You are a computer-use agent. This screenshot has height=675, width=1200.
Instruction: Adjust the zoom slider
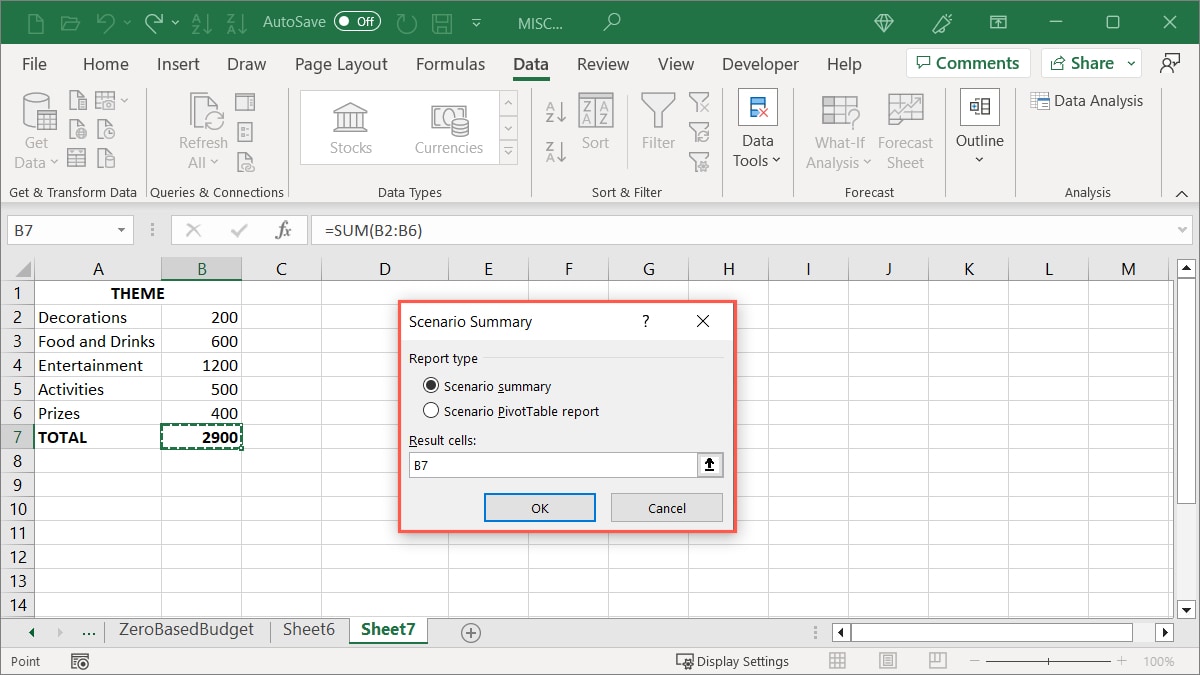(1049, 660)
